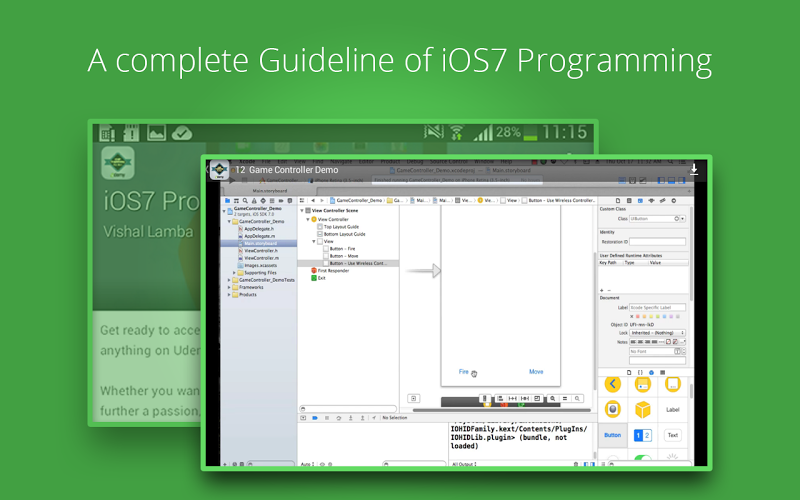Choose the Label object in library

[672, 409]
